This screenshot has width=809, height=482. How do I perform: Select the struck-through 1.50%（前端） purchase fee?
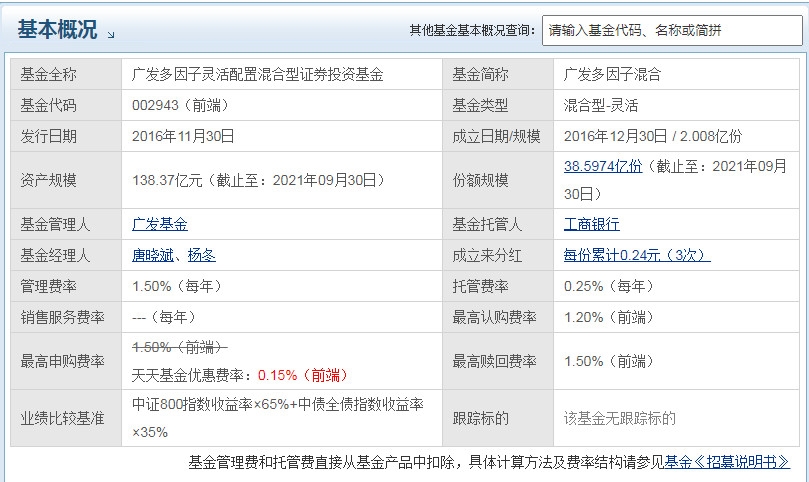coord(180,347)
